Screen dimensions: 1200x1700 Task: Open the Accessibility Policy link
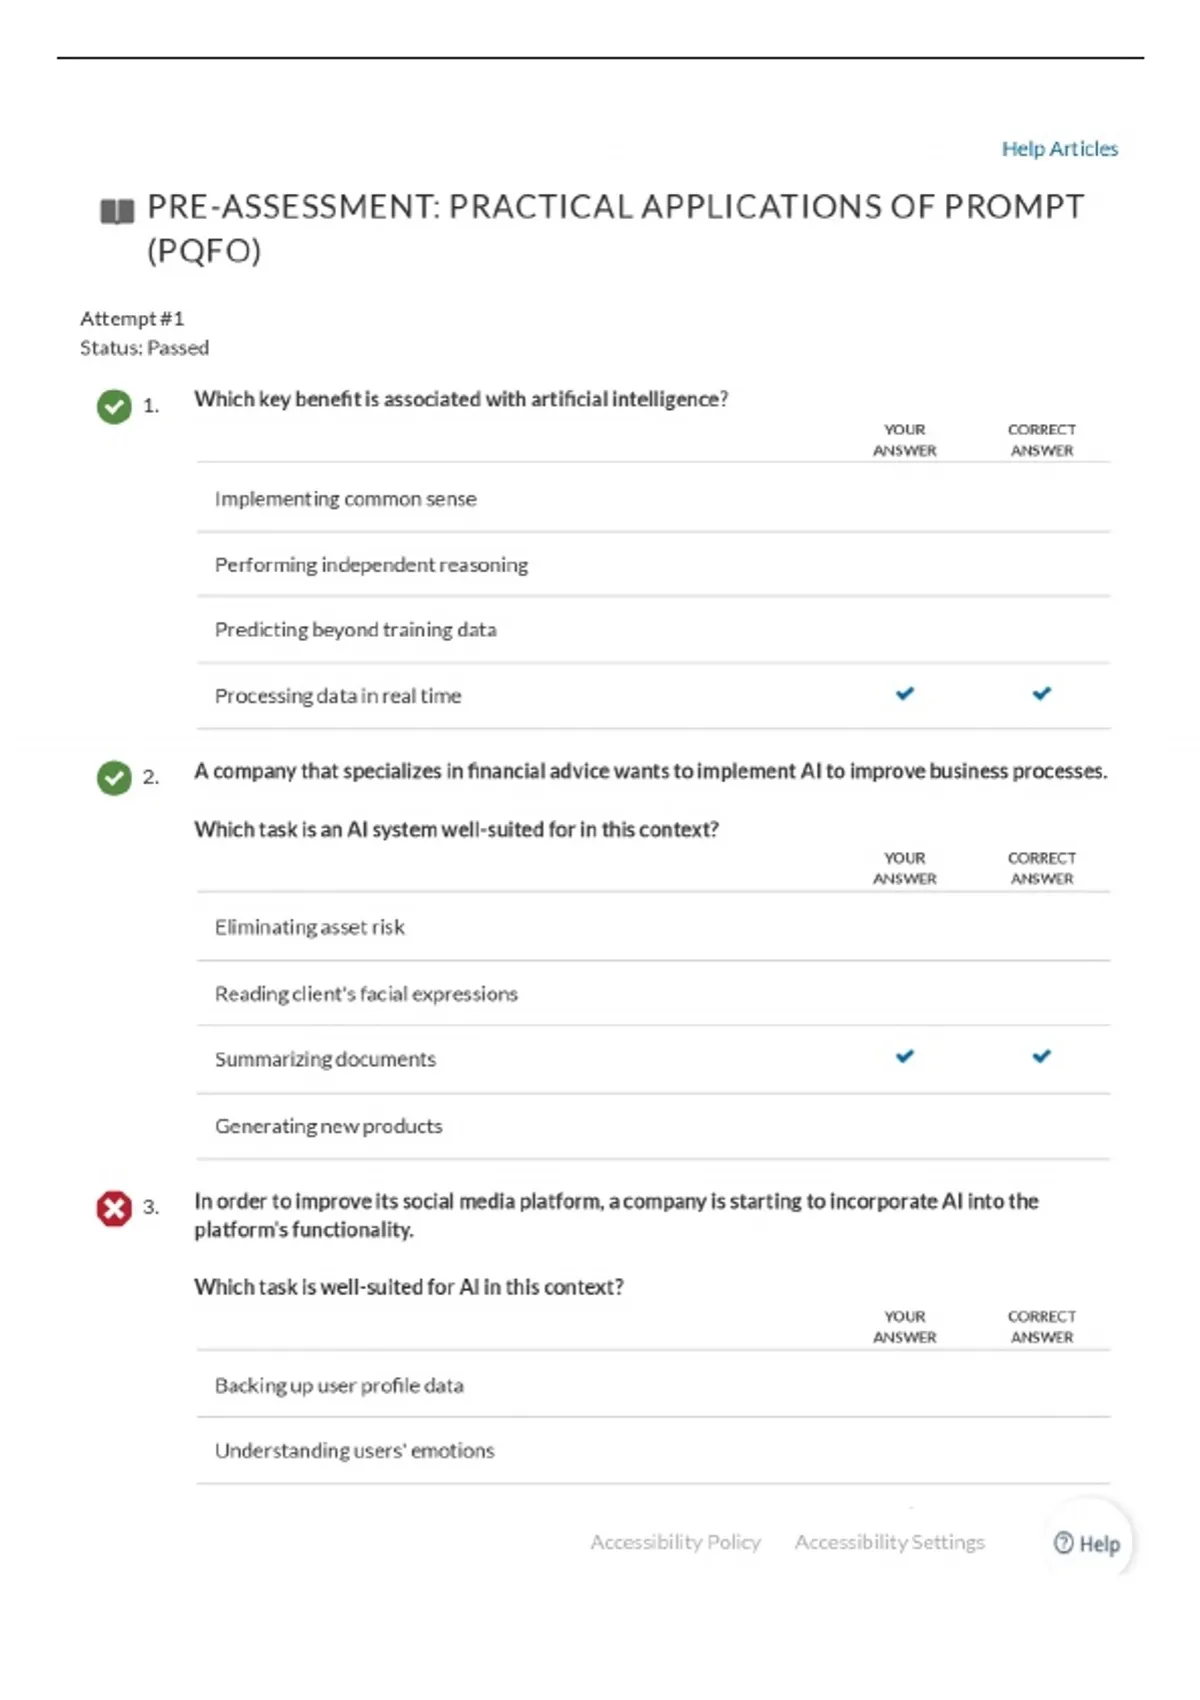675,1542
